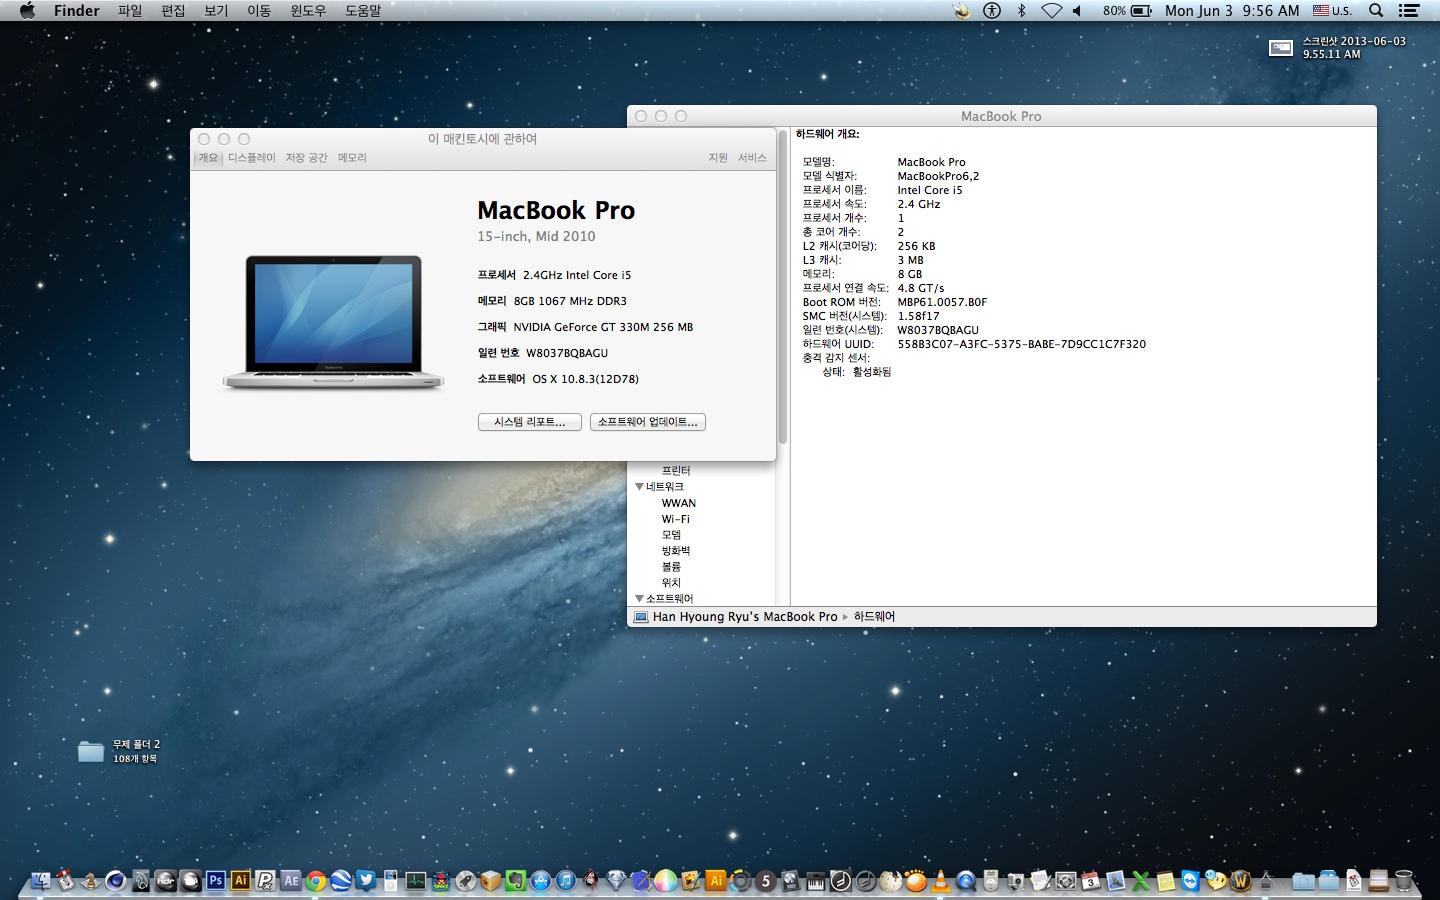Launch Google Chrome from the dock
The width and height of the screenshot is (1440, 900).
pyautogui.click(x=316, y=880)
